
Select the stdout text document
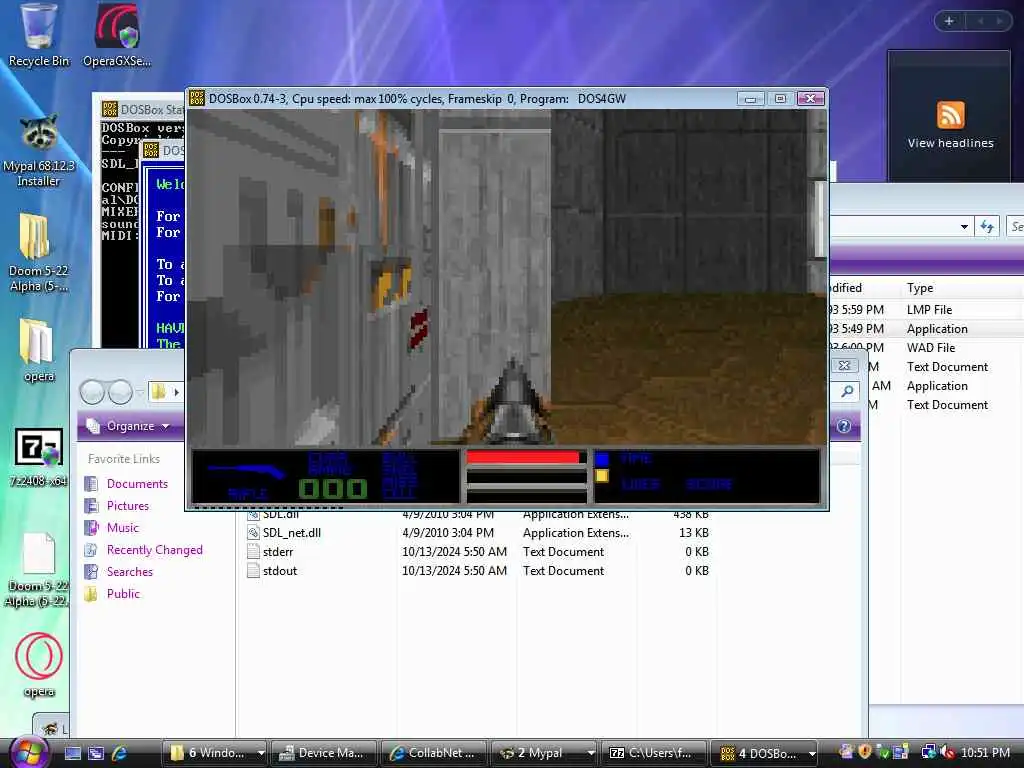pyautogui.click(x=280, y=571)
